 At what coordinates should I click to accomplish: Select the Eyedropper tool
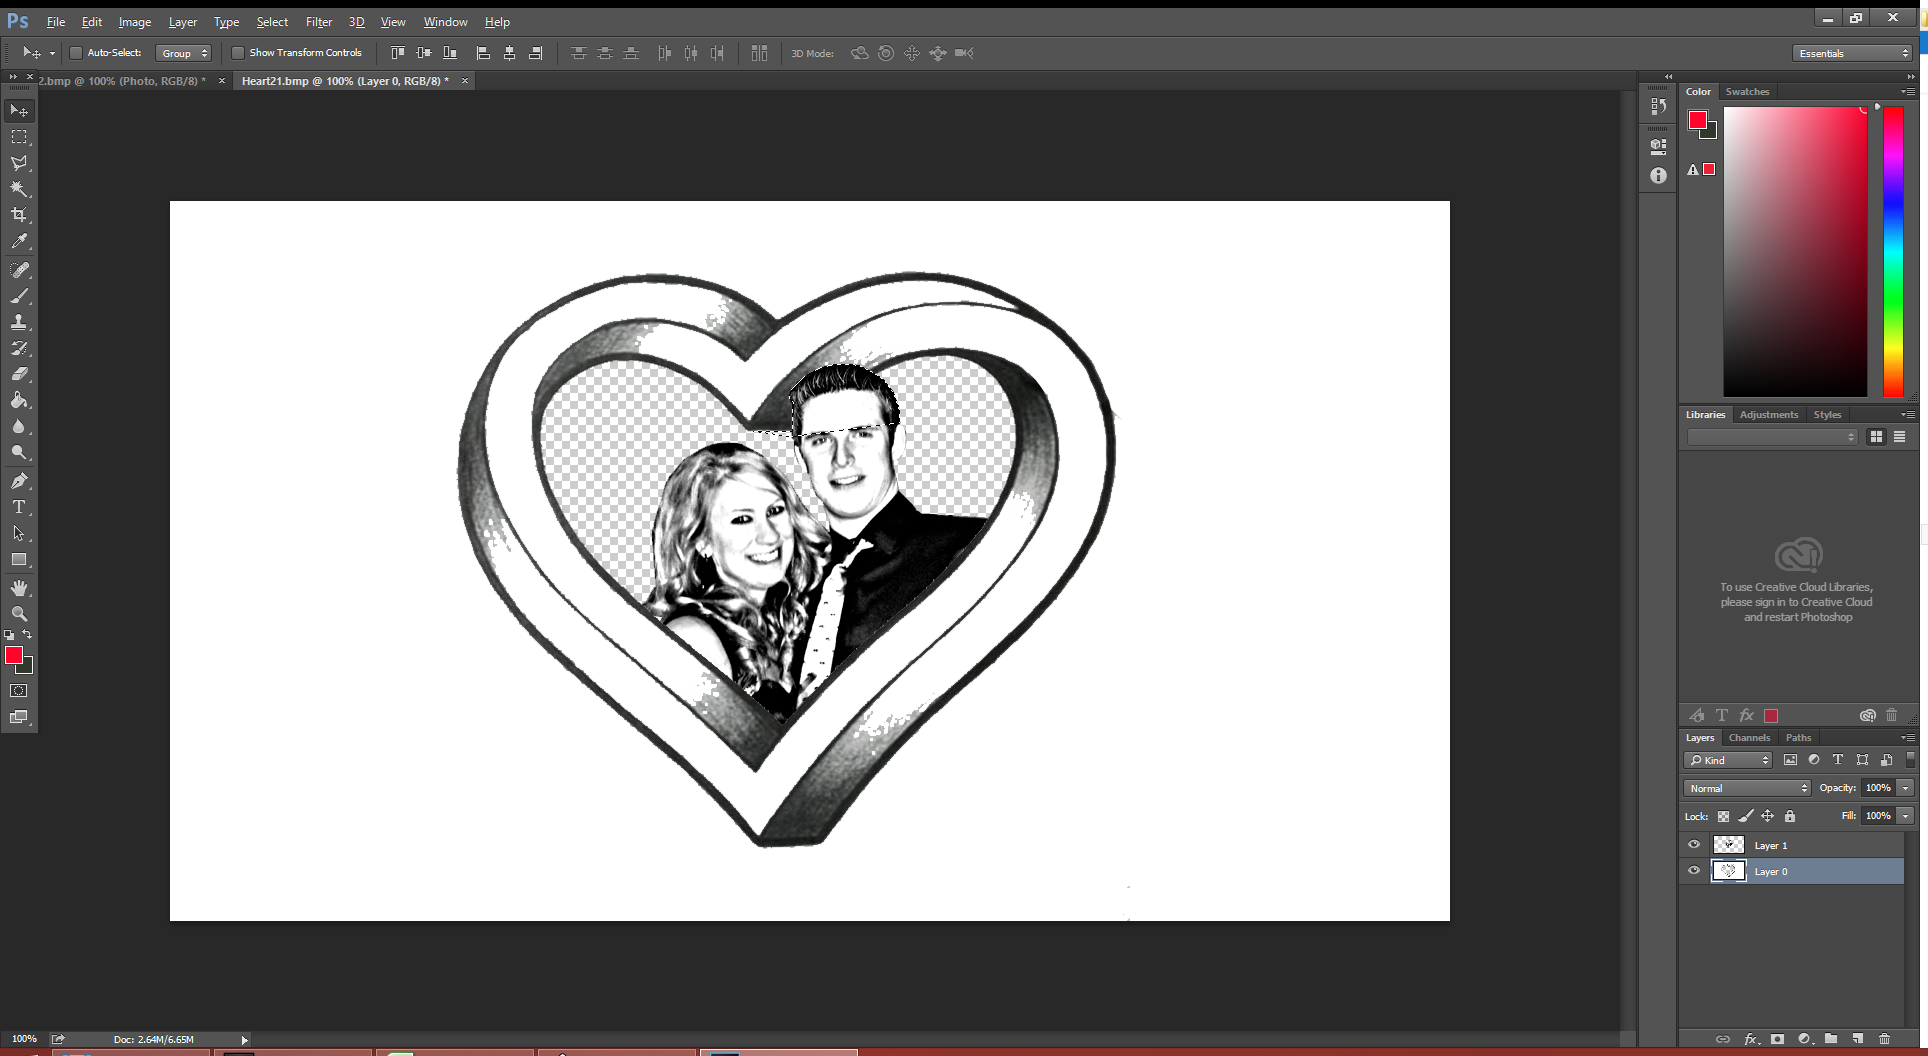click(x=19, y=241)
